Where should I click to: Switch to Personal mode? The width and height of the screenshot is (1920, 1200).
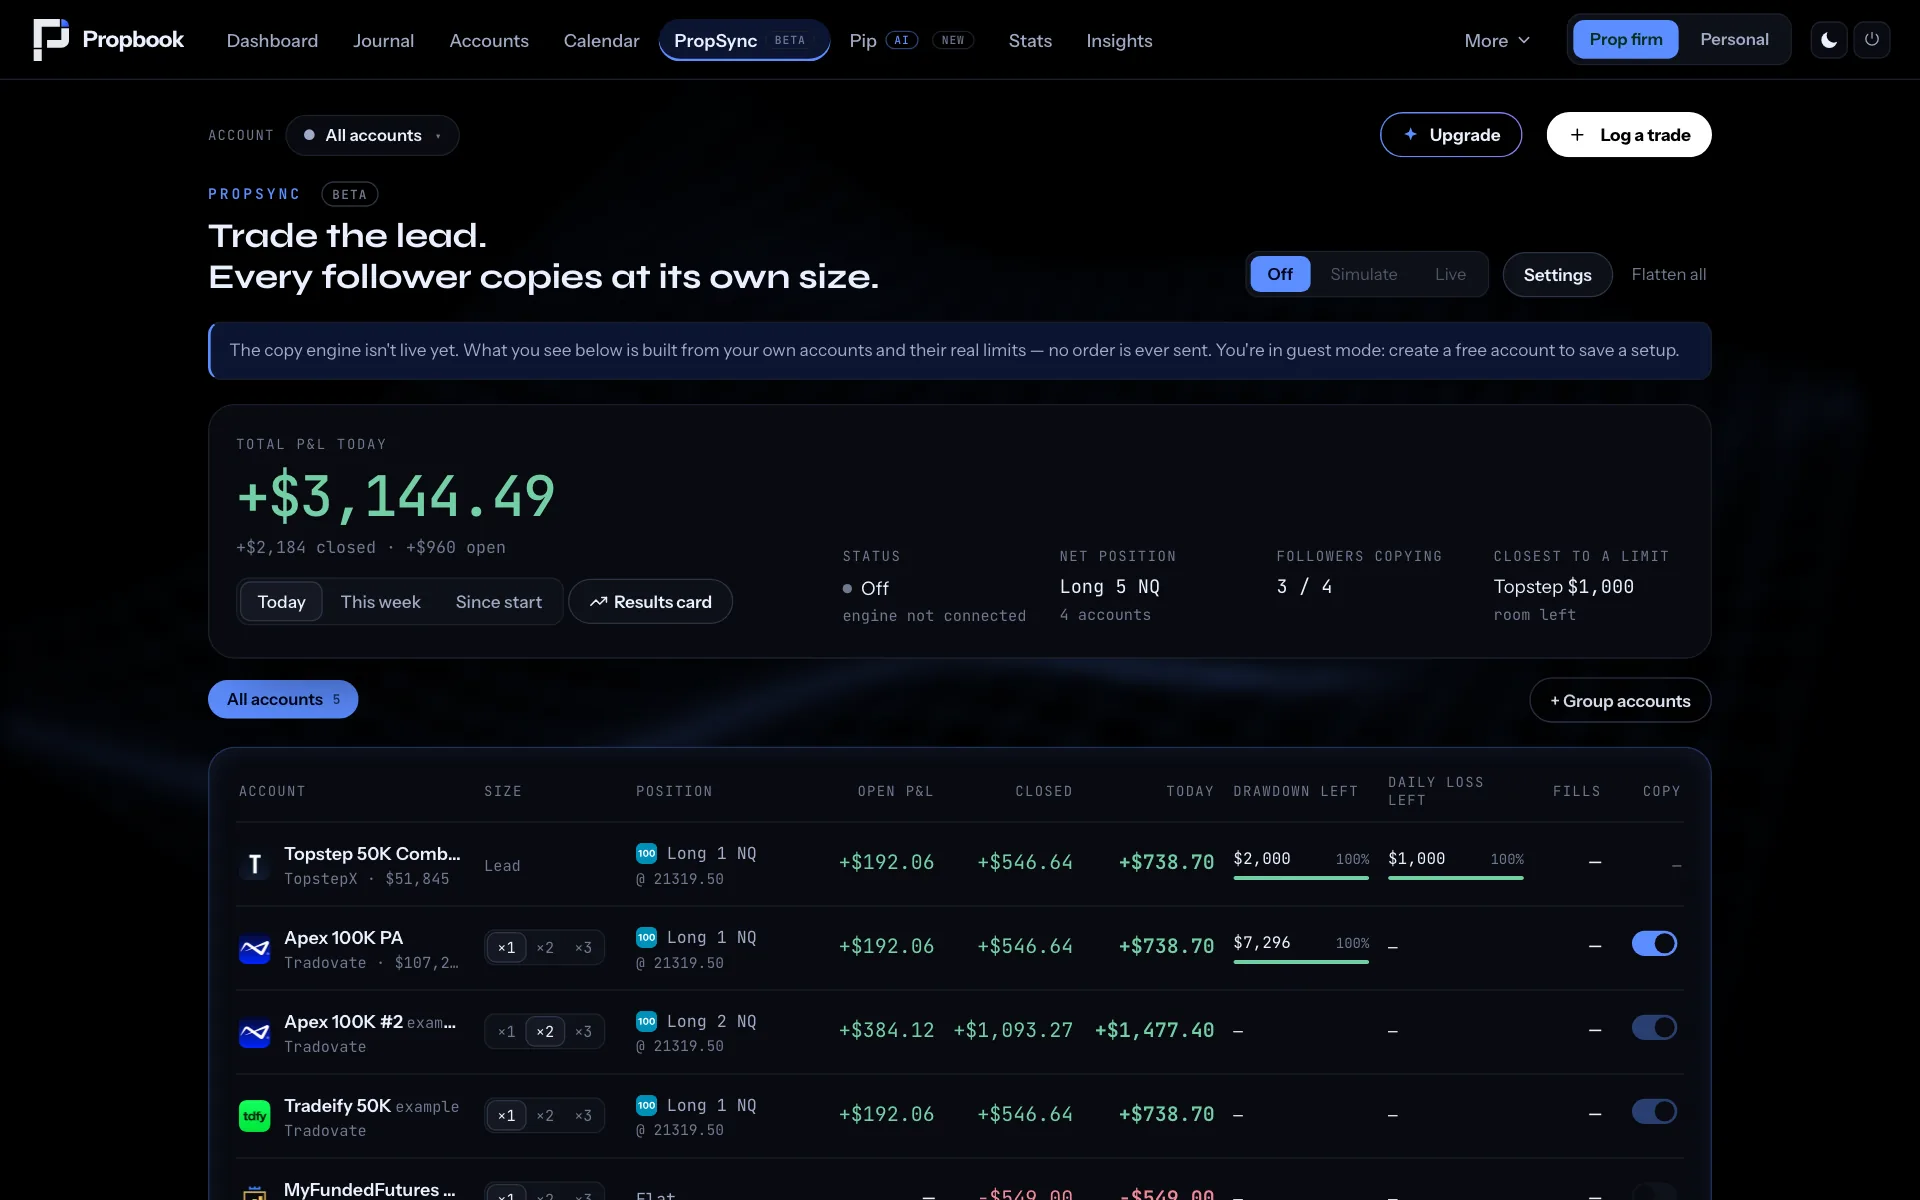(x=1734, y=39)
